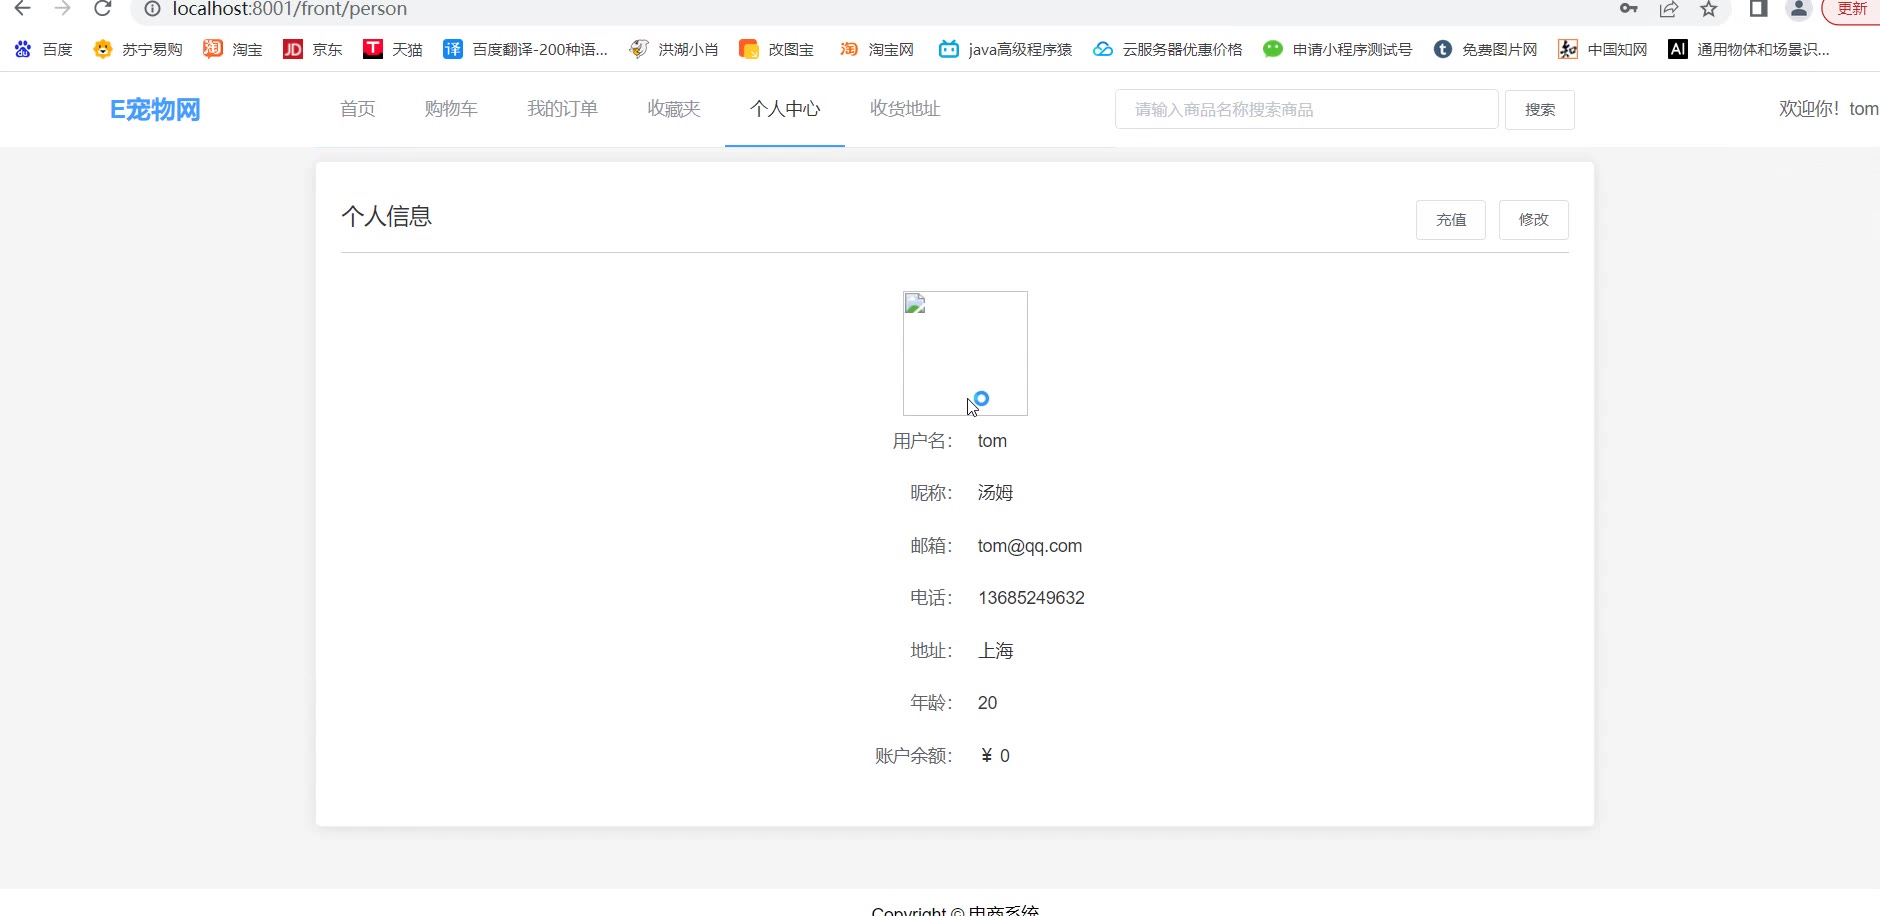Open the 洪湖小肖 bookmark

point(673,49)
